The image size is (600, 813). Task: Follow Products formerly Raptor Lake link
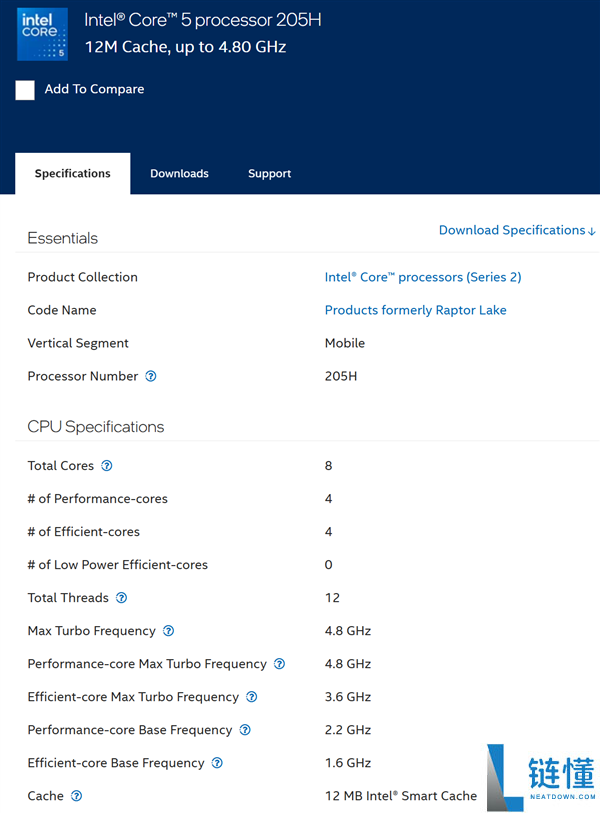tap(415, 310)
